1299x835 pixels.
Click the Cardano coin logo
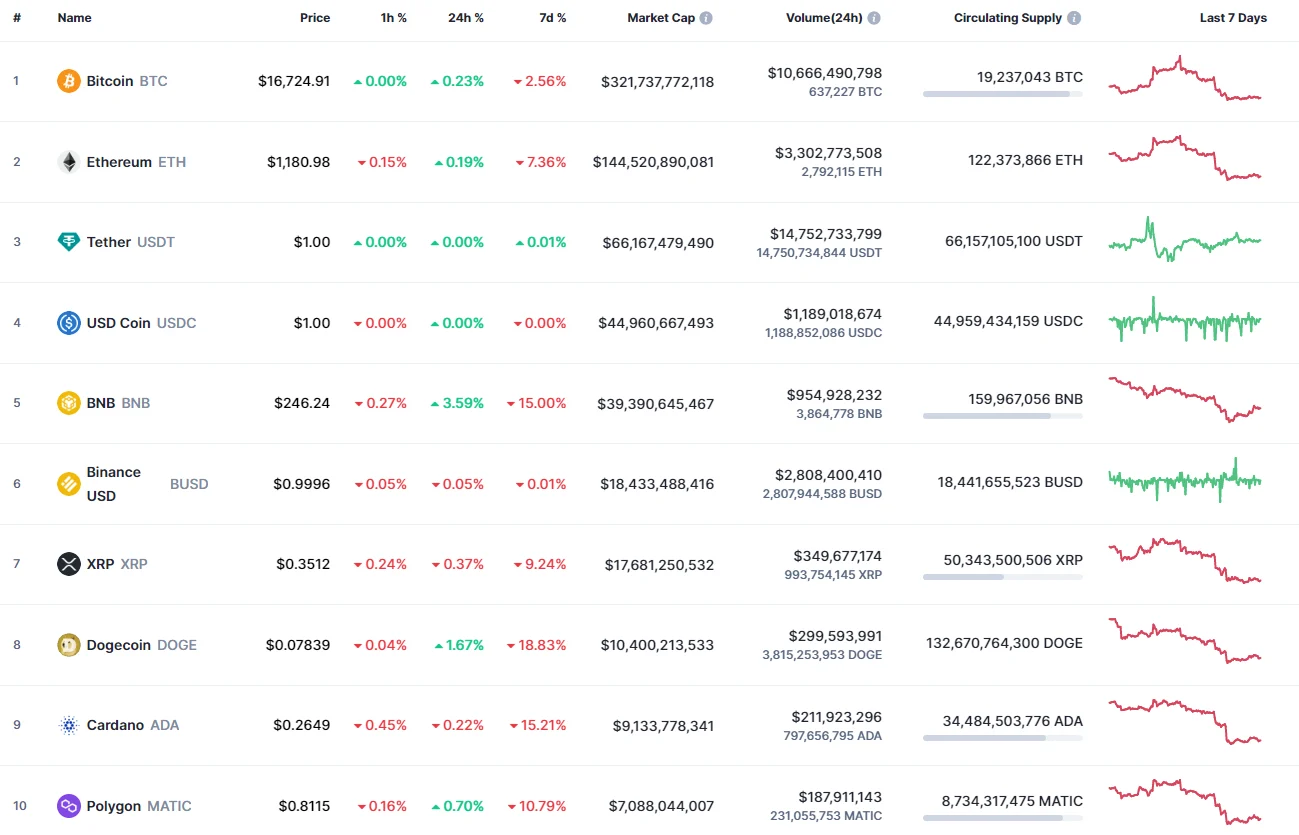coord(68,724)
